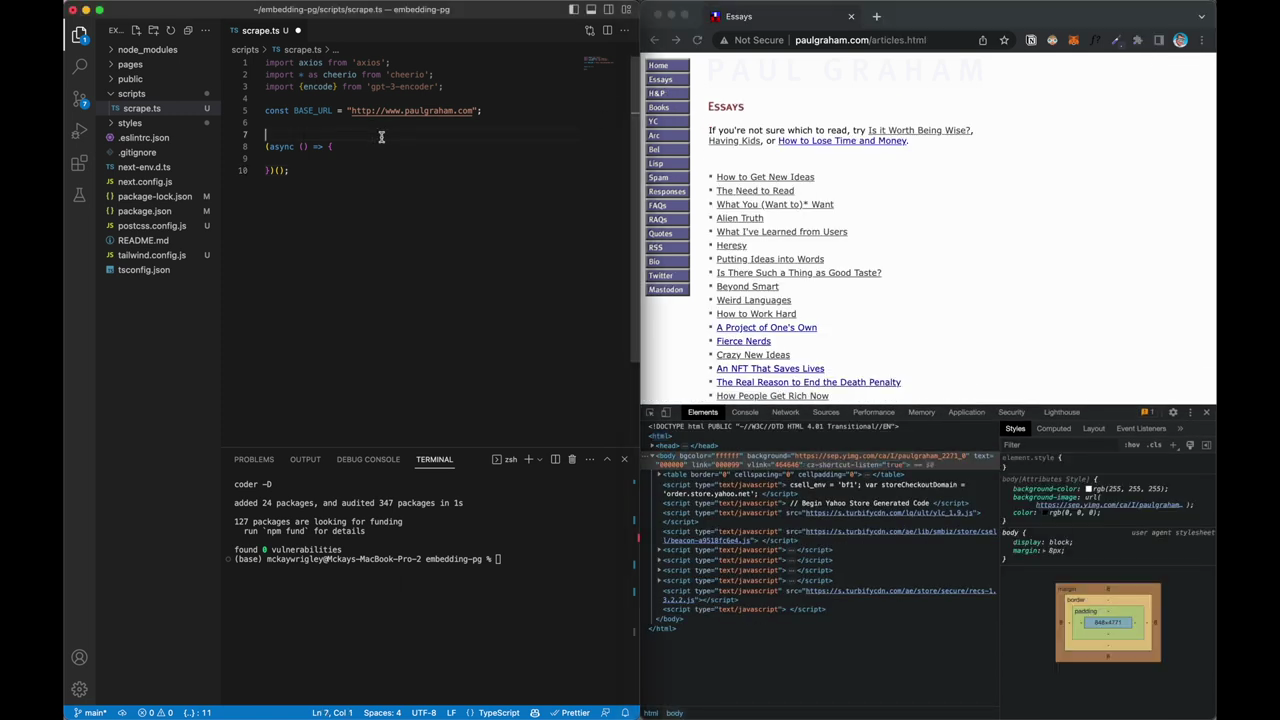Open Run and Debug view
This screenshot has height=720, width=1280.
click(79, 131)
